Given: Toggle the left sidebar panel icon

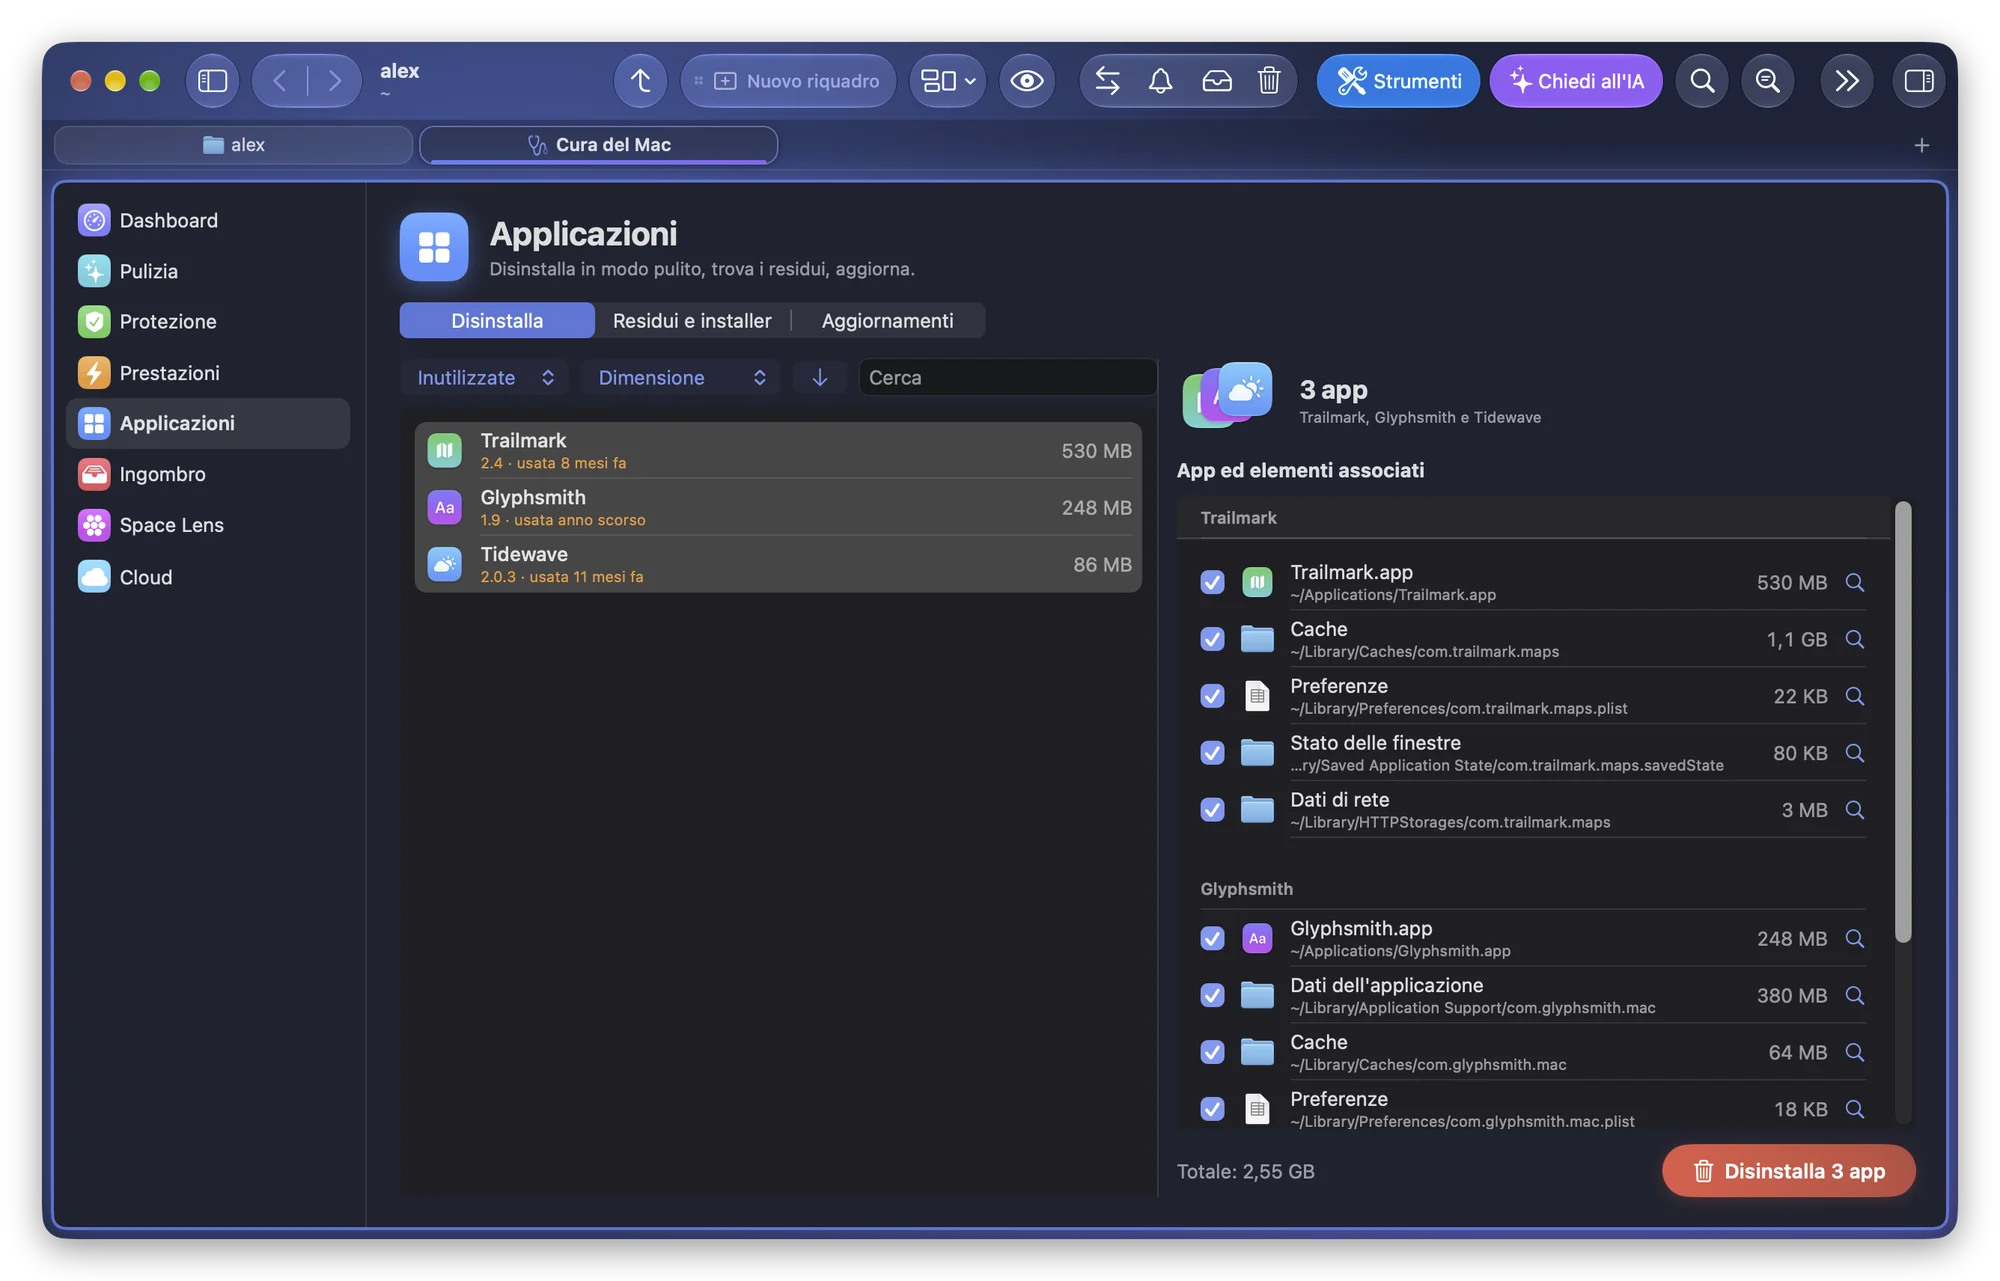Looking at the screenshot, I should click(212, 81).
